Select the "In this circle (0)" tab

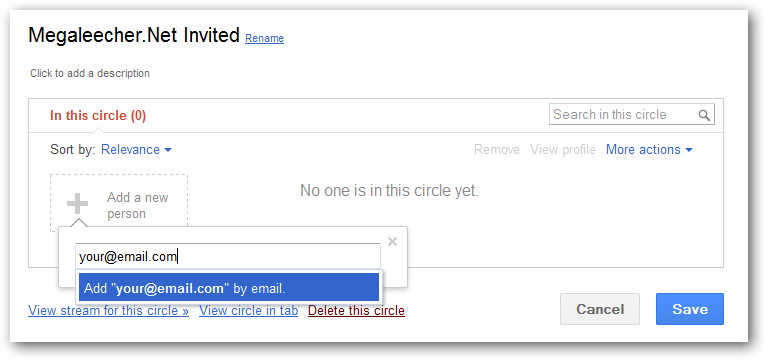point(98,116)
